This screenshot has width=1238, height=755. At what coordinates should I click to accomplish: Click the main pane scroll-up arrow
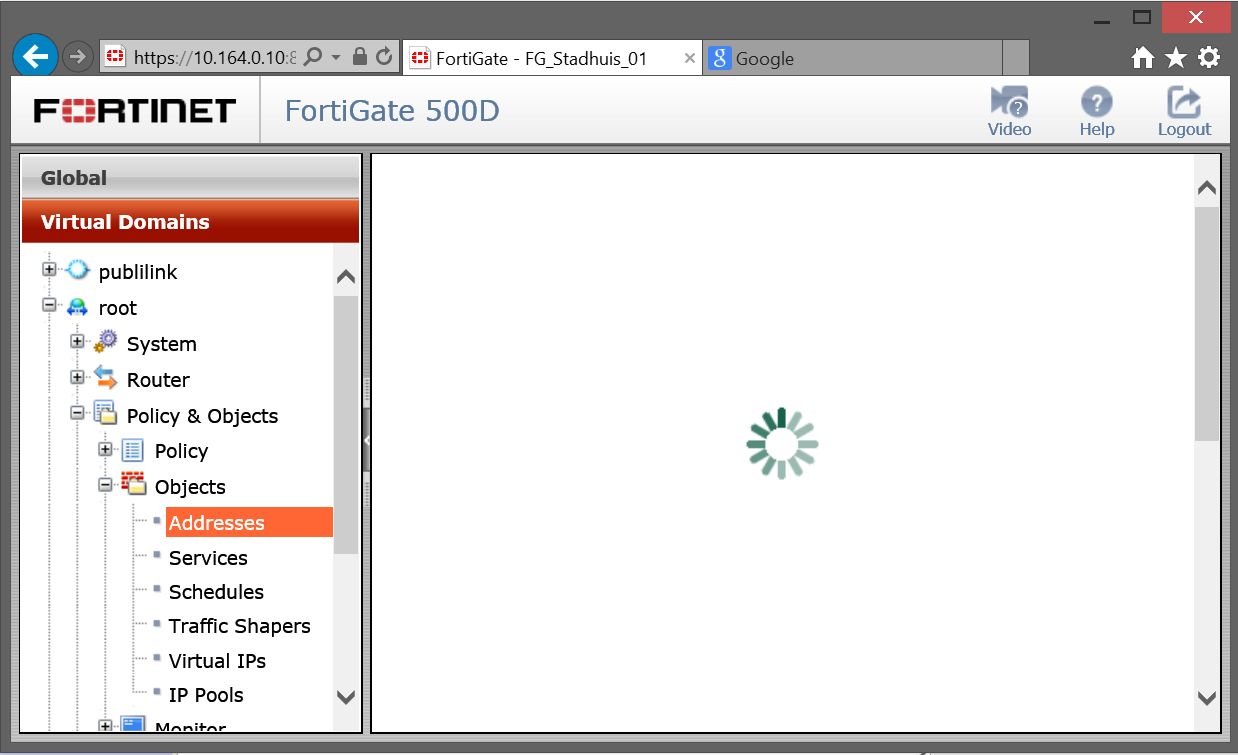coord(1207,188)
